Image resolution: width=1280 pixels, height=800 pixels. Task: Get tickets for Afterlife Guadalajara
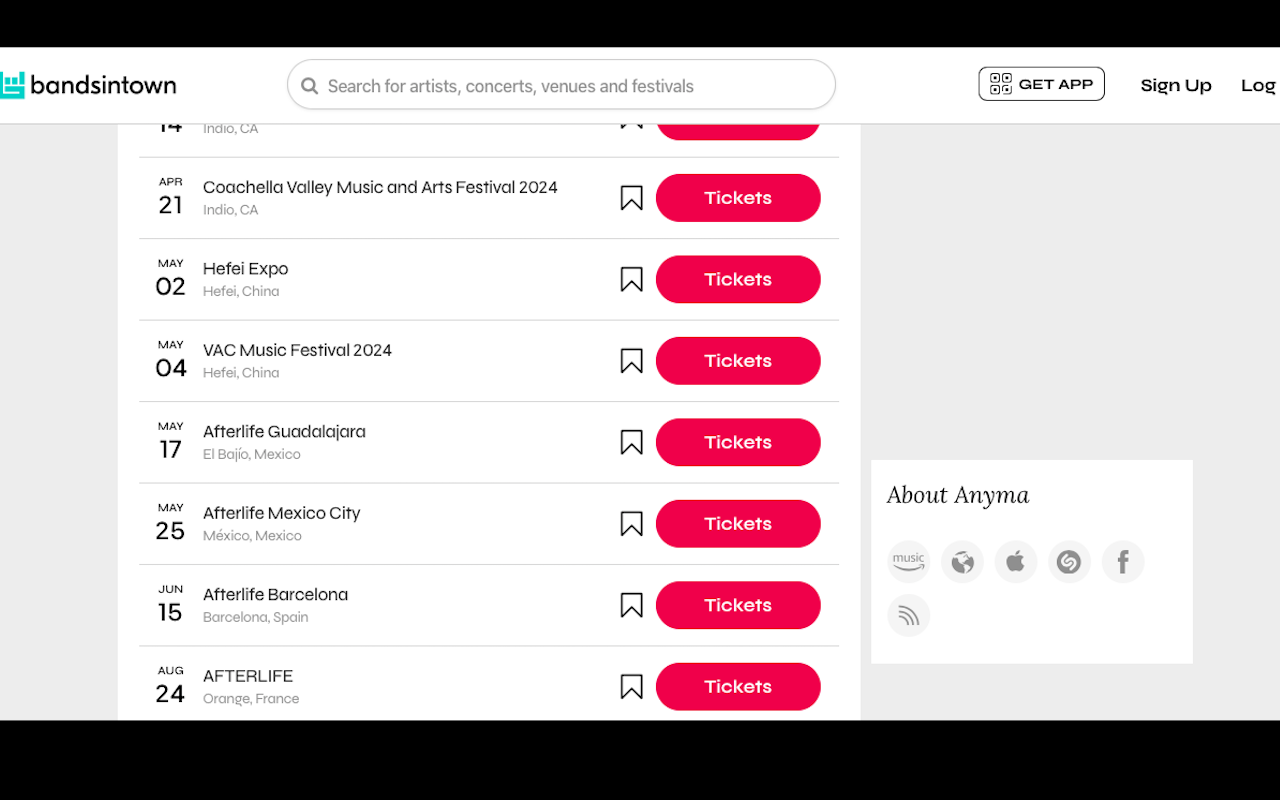(738, 442)
